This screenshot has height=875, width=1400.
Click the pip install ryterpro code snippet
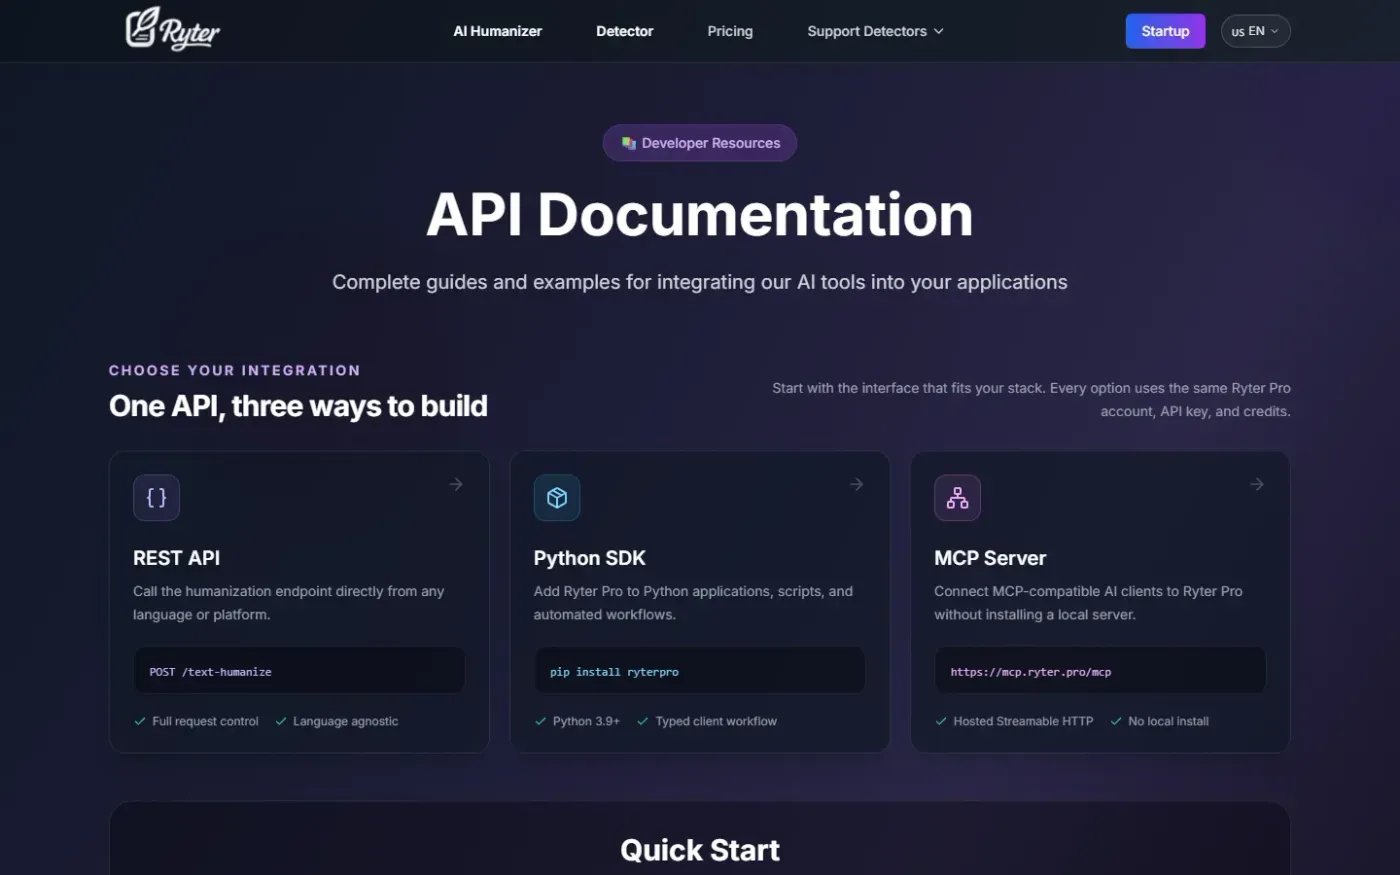[x=699, y=671]
